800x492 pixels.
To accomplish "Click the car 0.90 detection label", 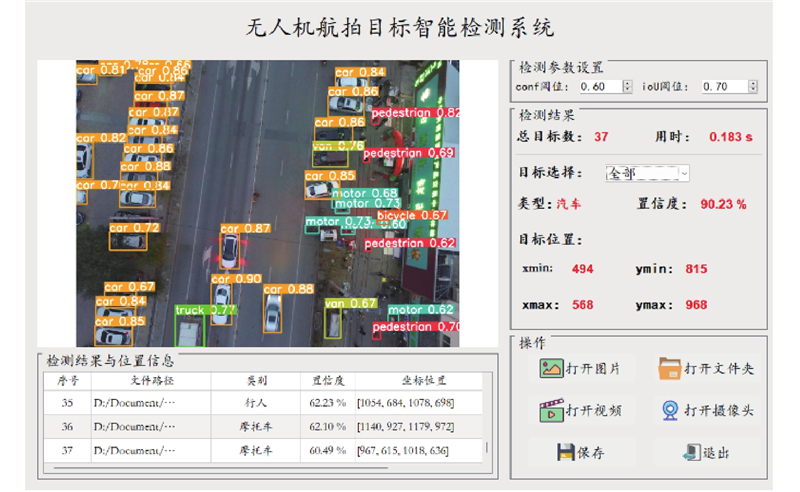I will (236, 279).
